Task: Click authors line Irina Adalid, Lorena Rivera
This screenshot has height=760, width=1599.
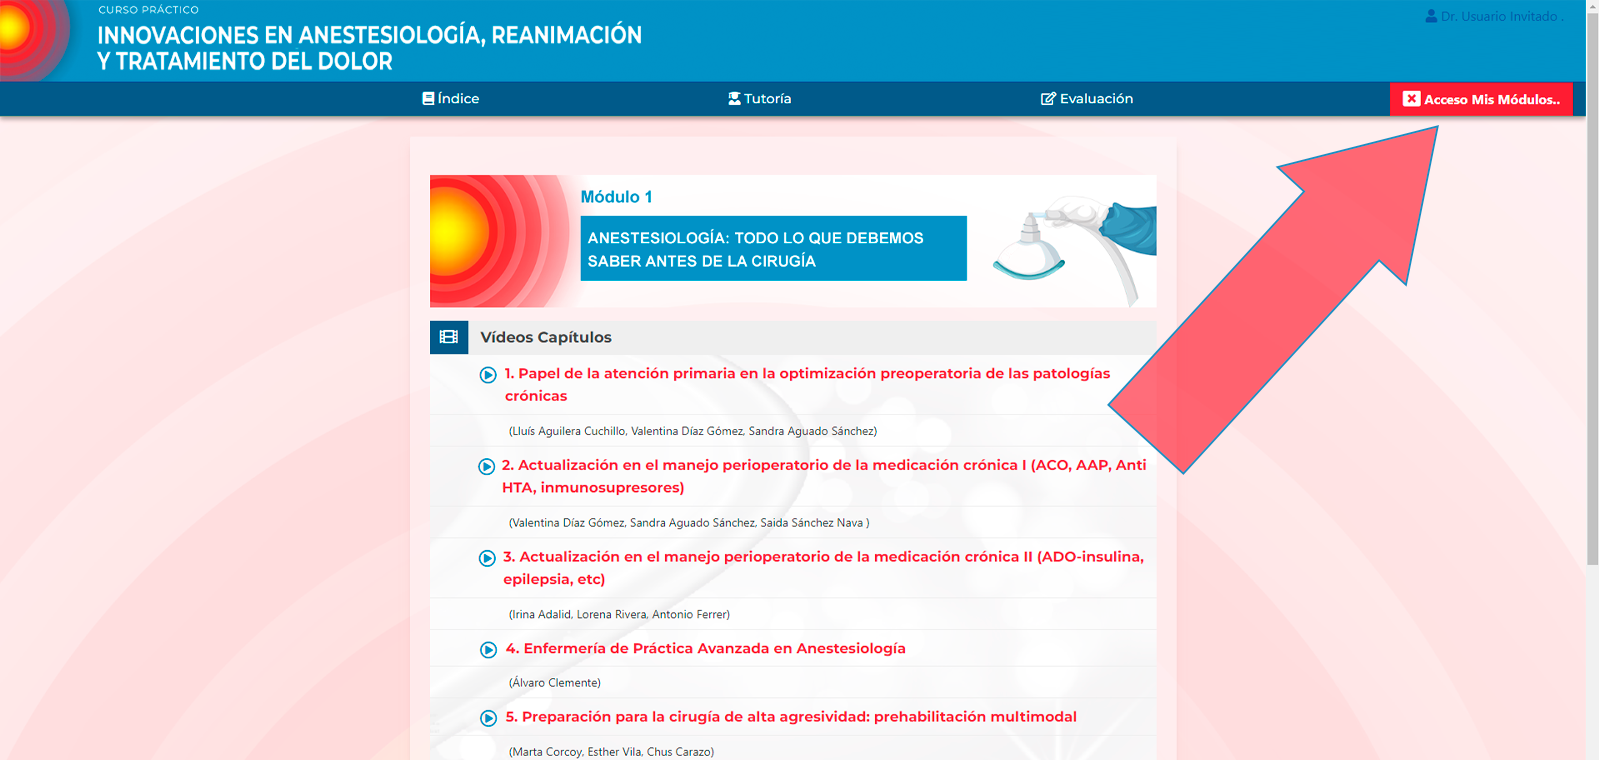Action: [x=619, y=614]
